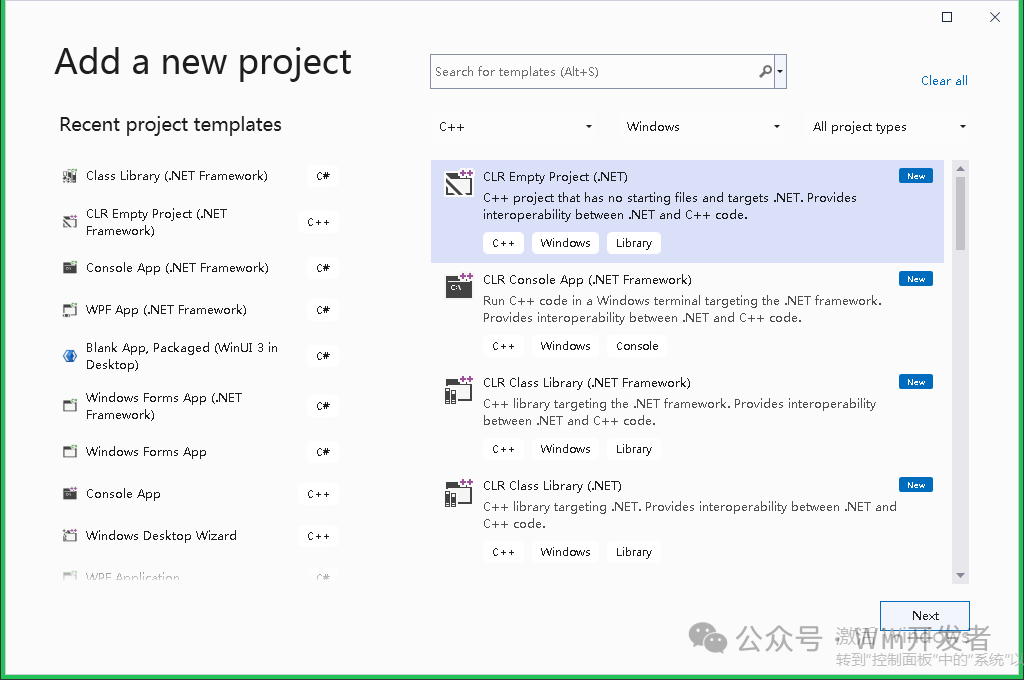Click C# label beside WPF App
The height and width of the screenshot is (680, 1024).
click(323, 310)
